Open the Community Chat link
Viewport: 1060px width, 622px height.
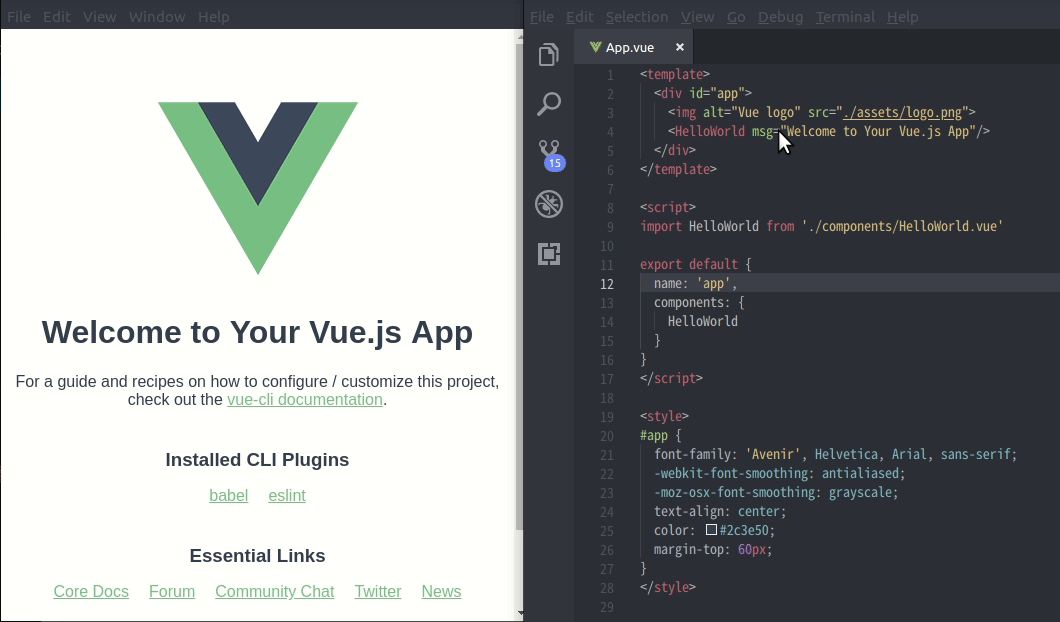point(274,592)
